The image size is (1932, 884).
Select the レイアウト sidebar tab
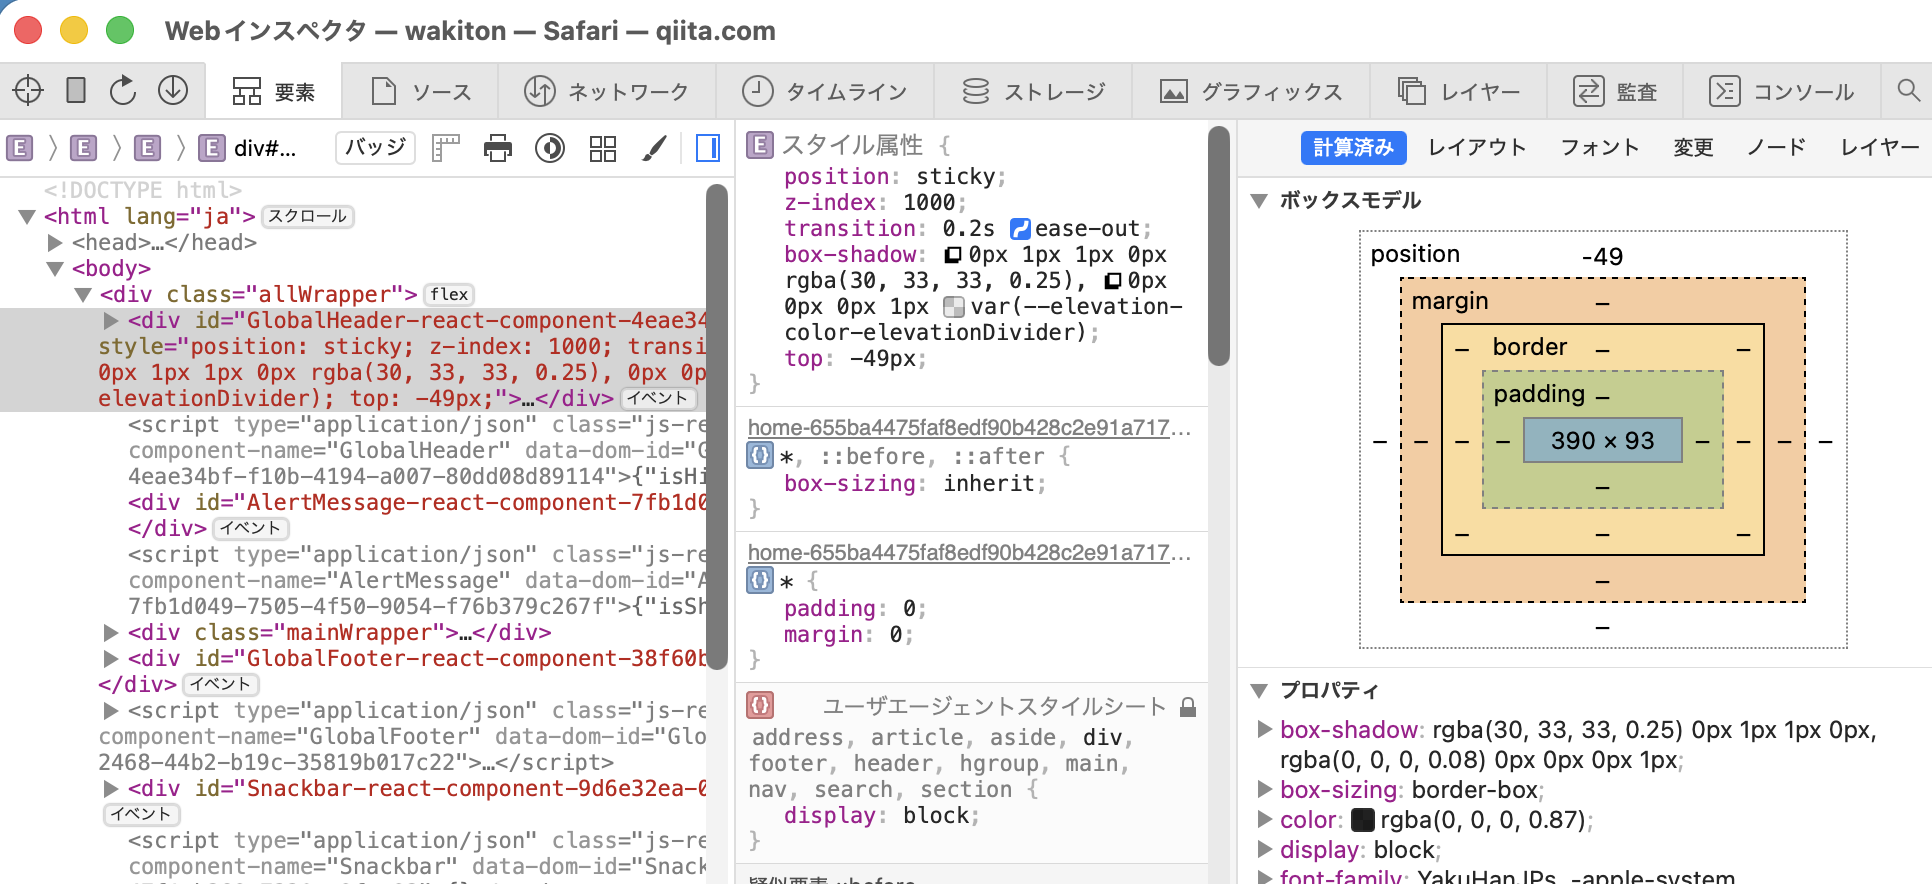[1477, 148]
